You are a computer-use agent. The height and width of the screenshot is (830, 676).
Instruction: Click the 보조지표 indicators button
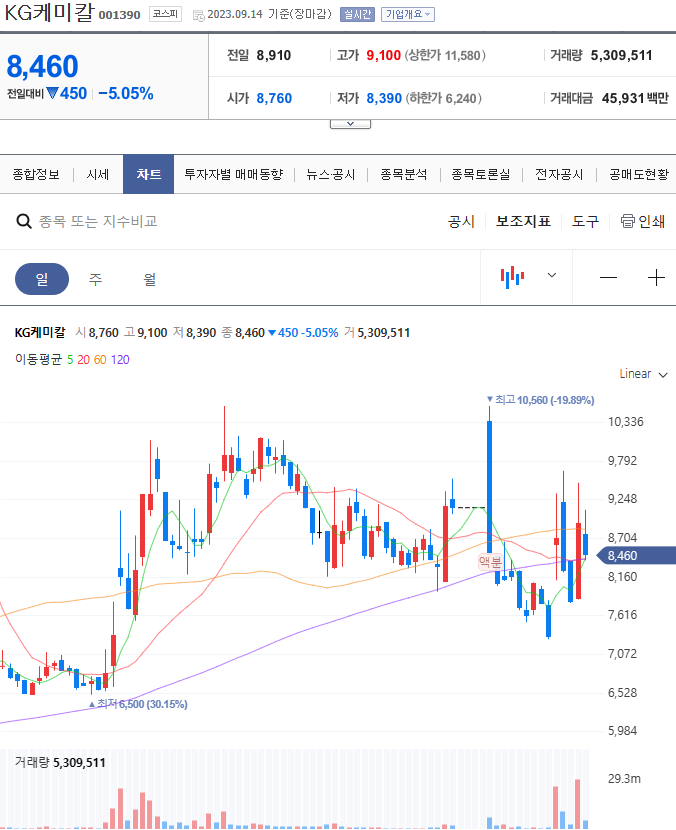coord(523,221)
